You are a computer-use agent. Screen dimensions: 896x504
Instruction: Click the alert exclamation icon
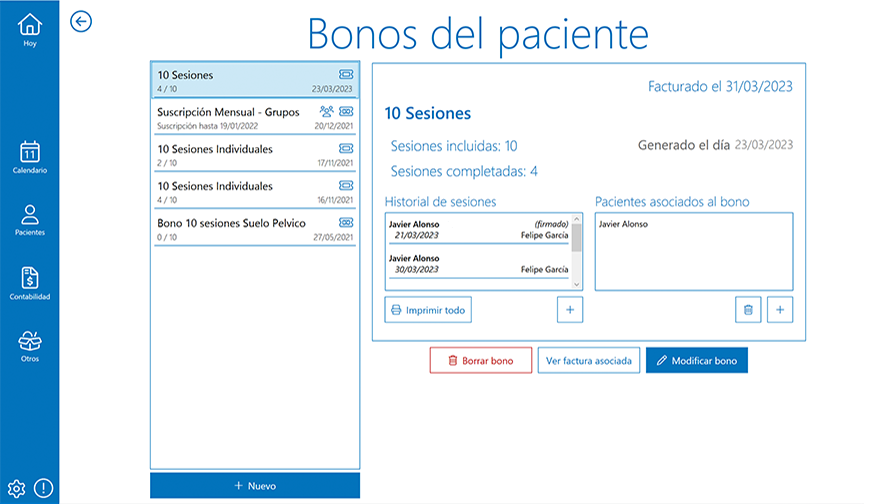pos(43,489)
